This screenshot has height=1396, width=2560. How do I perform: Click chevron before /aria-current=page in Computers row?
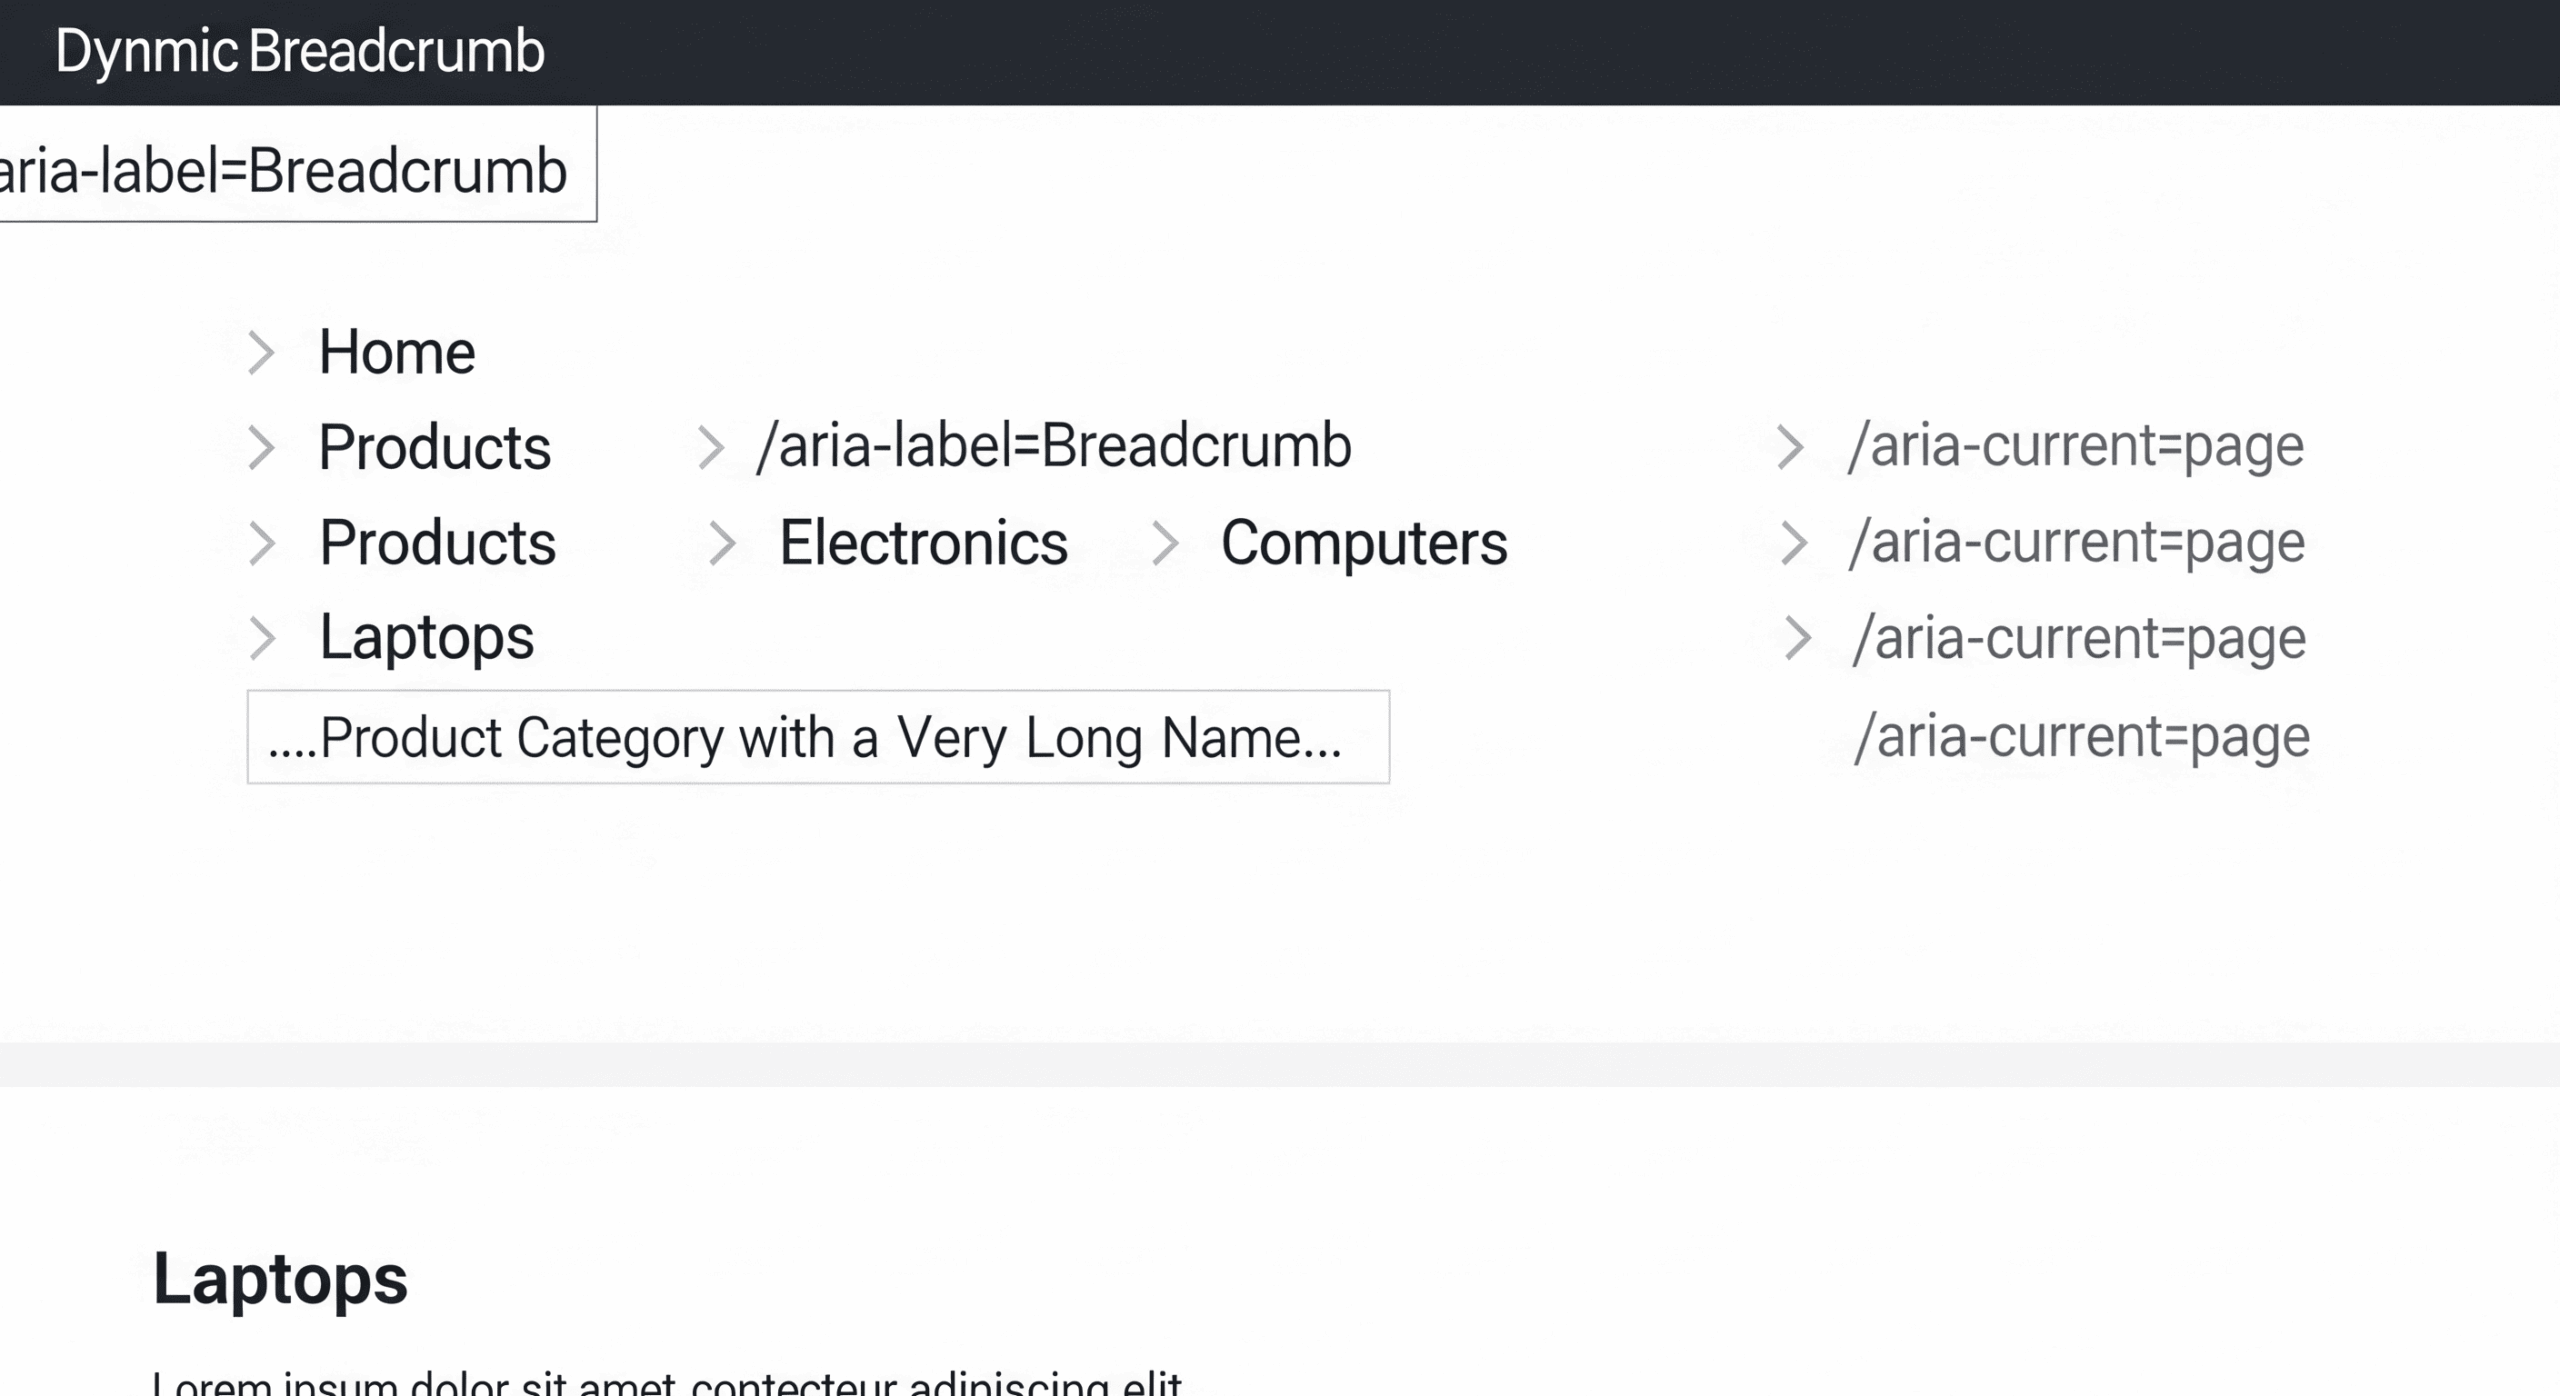coord(1794,544)
